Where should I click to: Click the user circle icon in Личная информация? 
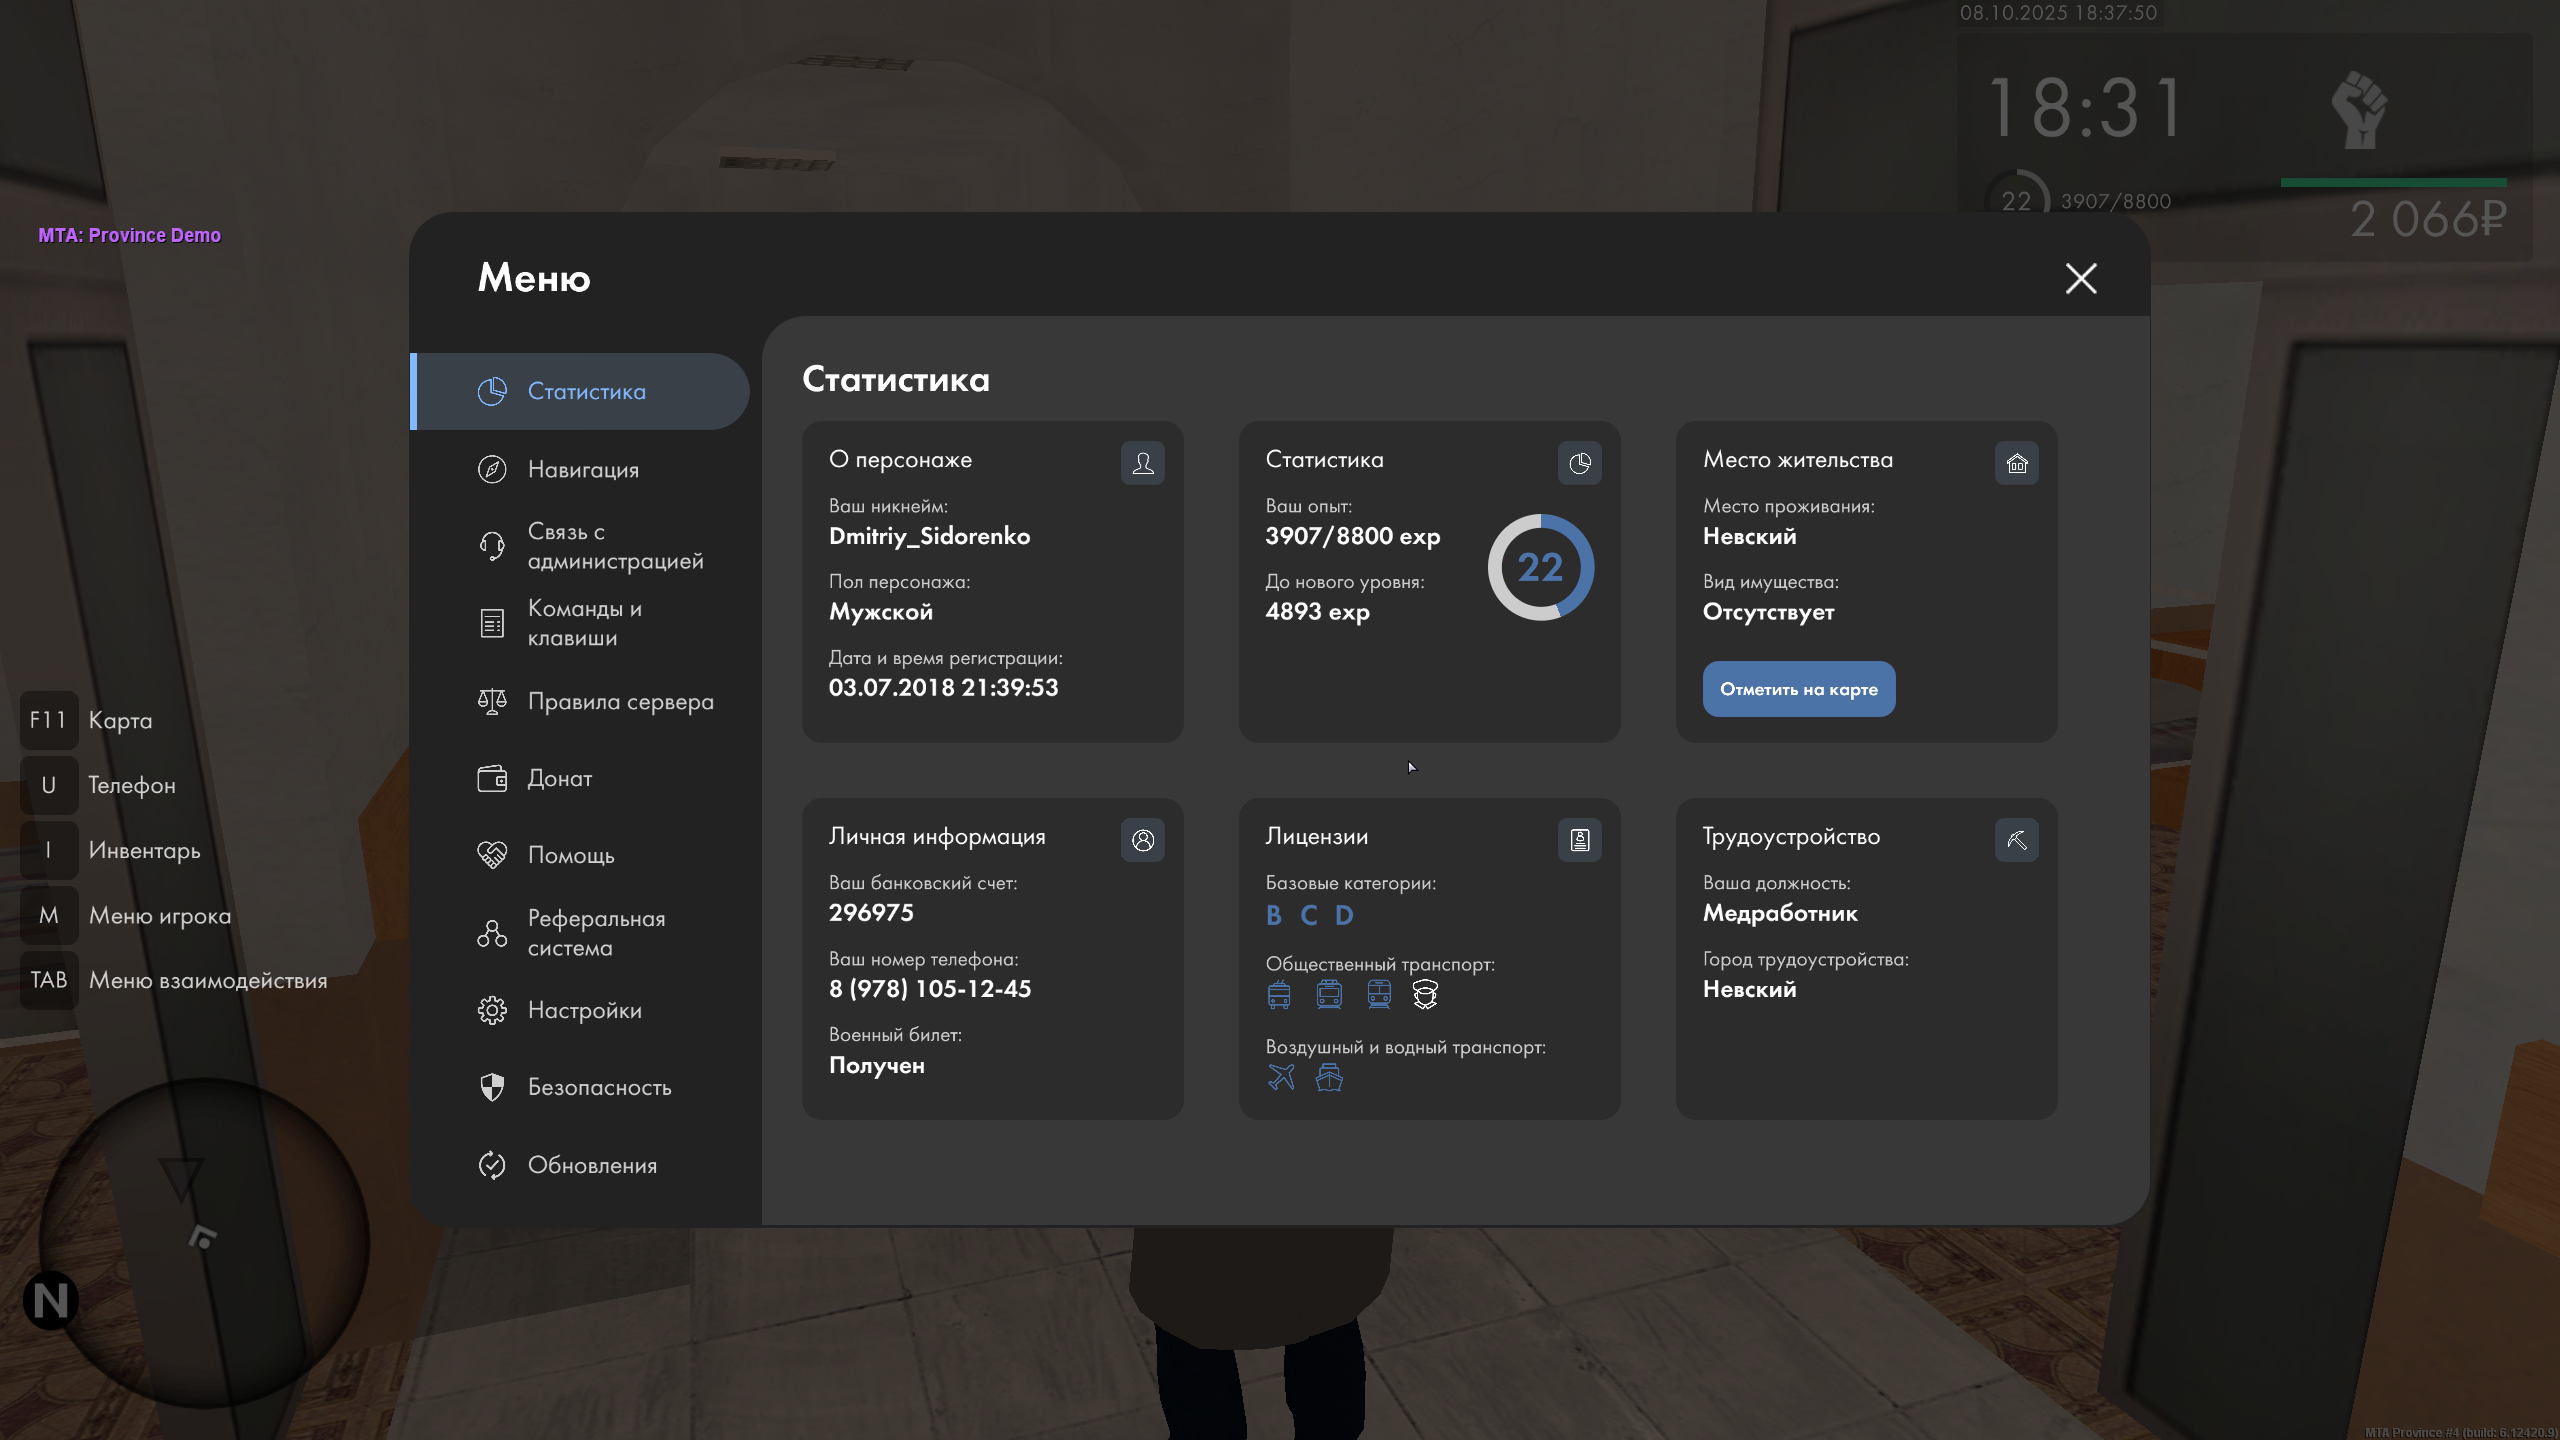point(1143,840)
